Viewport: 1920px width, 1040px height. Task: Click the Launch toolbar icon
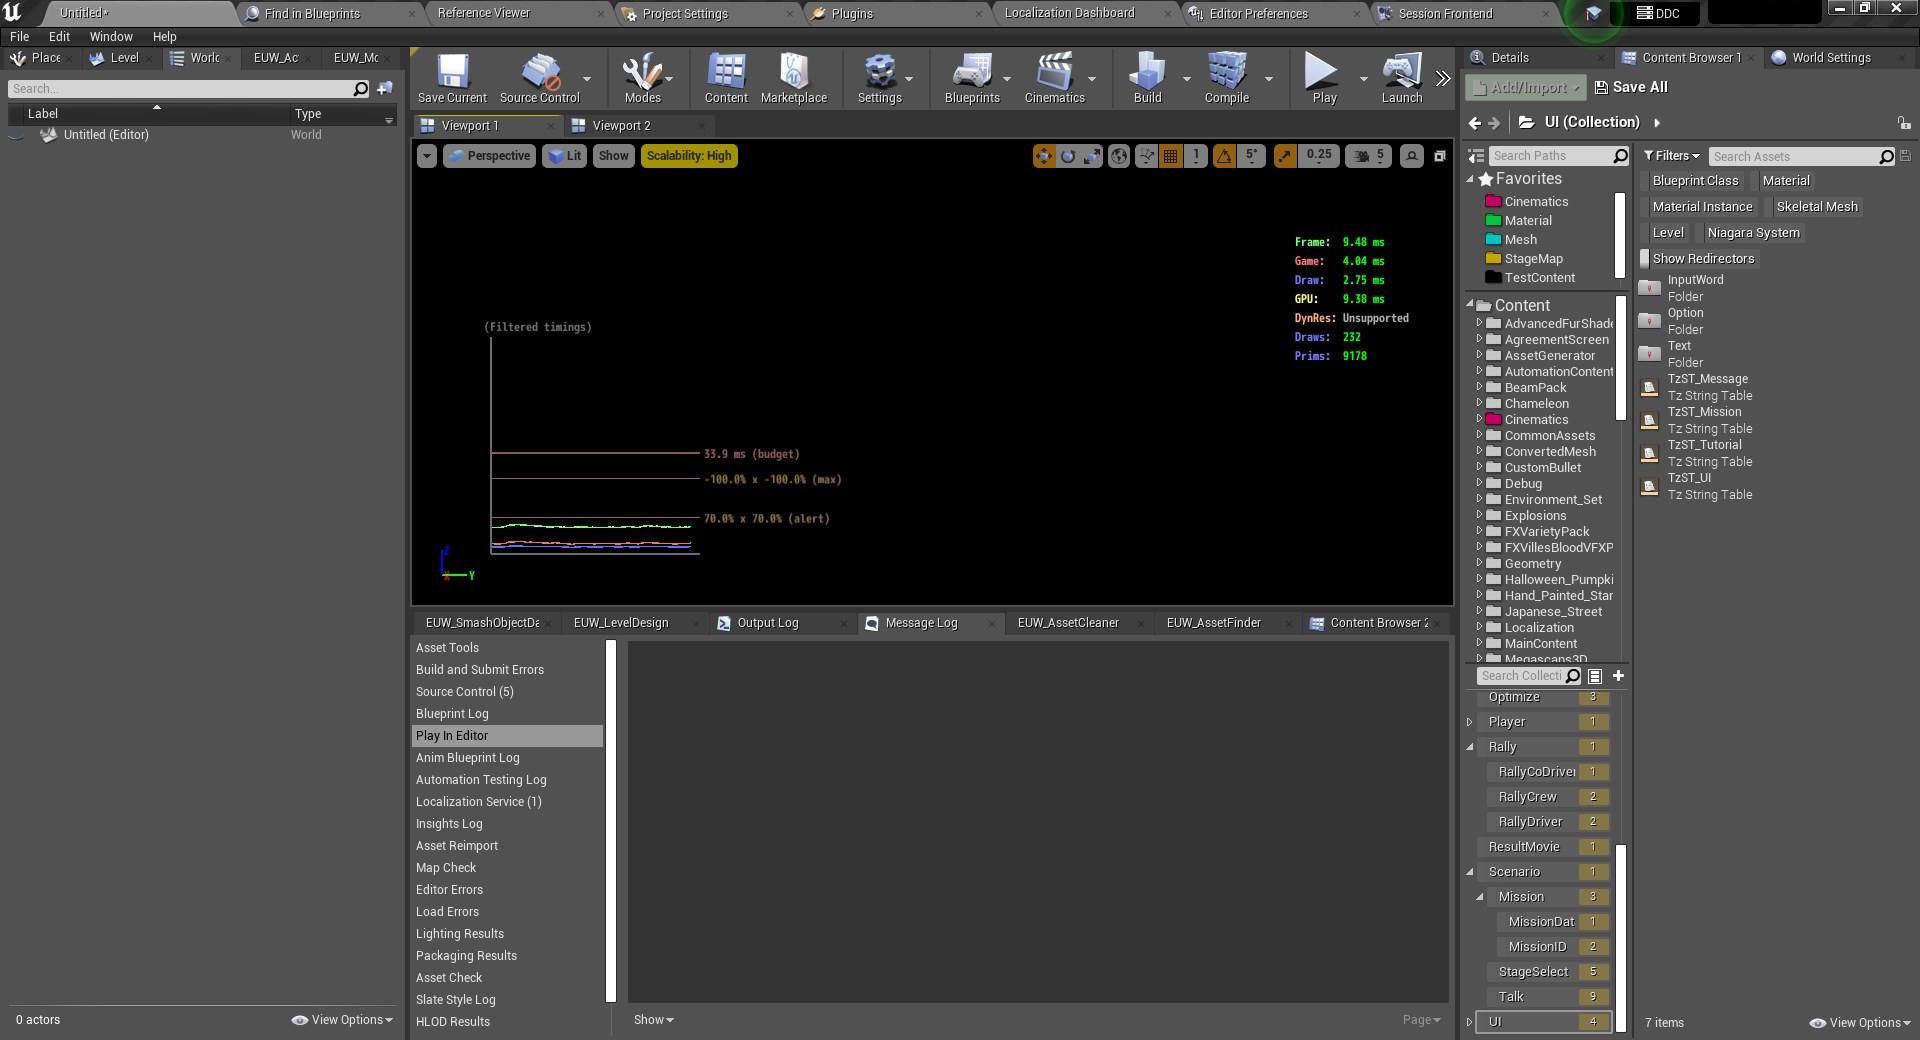point(1402,78)
